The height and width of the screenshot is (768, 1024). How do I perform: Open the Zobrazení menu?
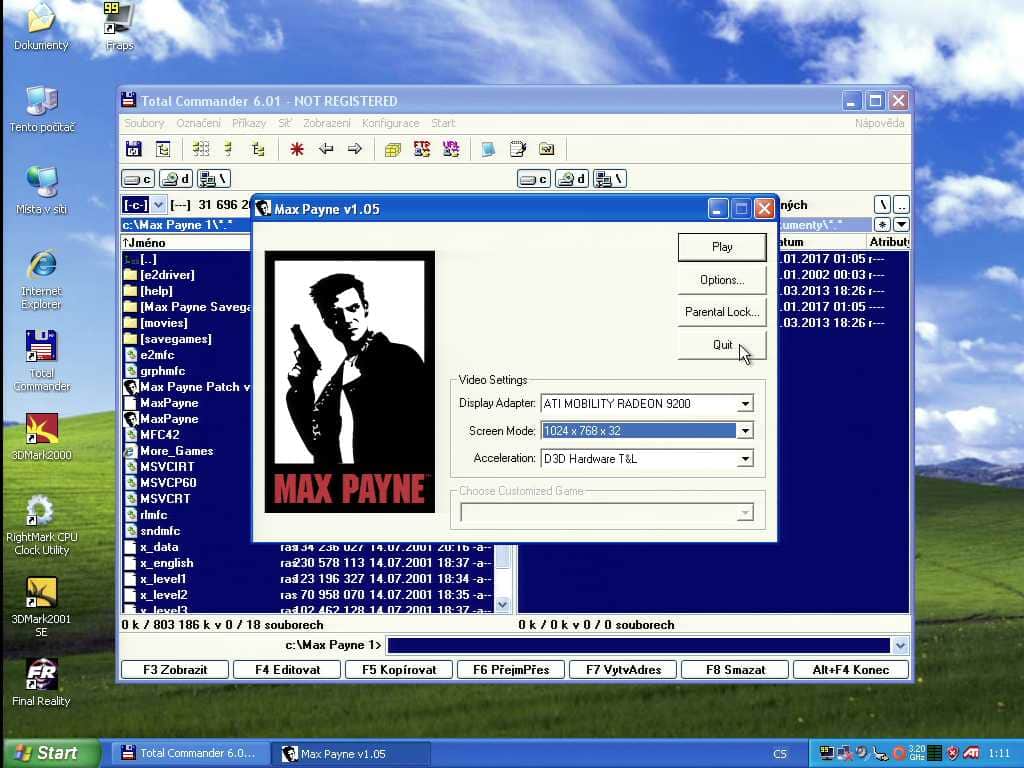327,123
